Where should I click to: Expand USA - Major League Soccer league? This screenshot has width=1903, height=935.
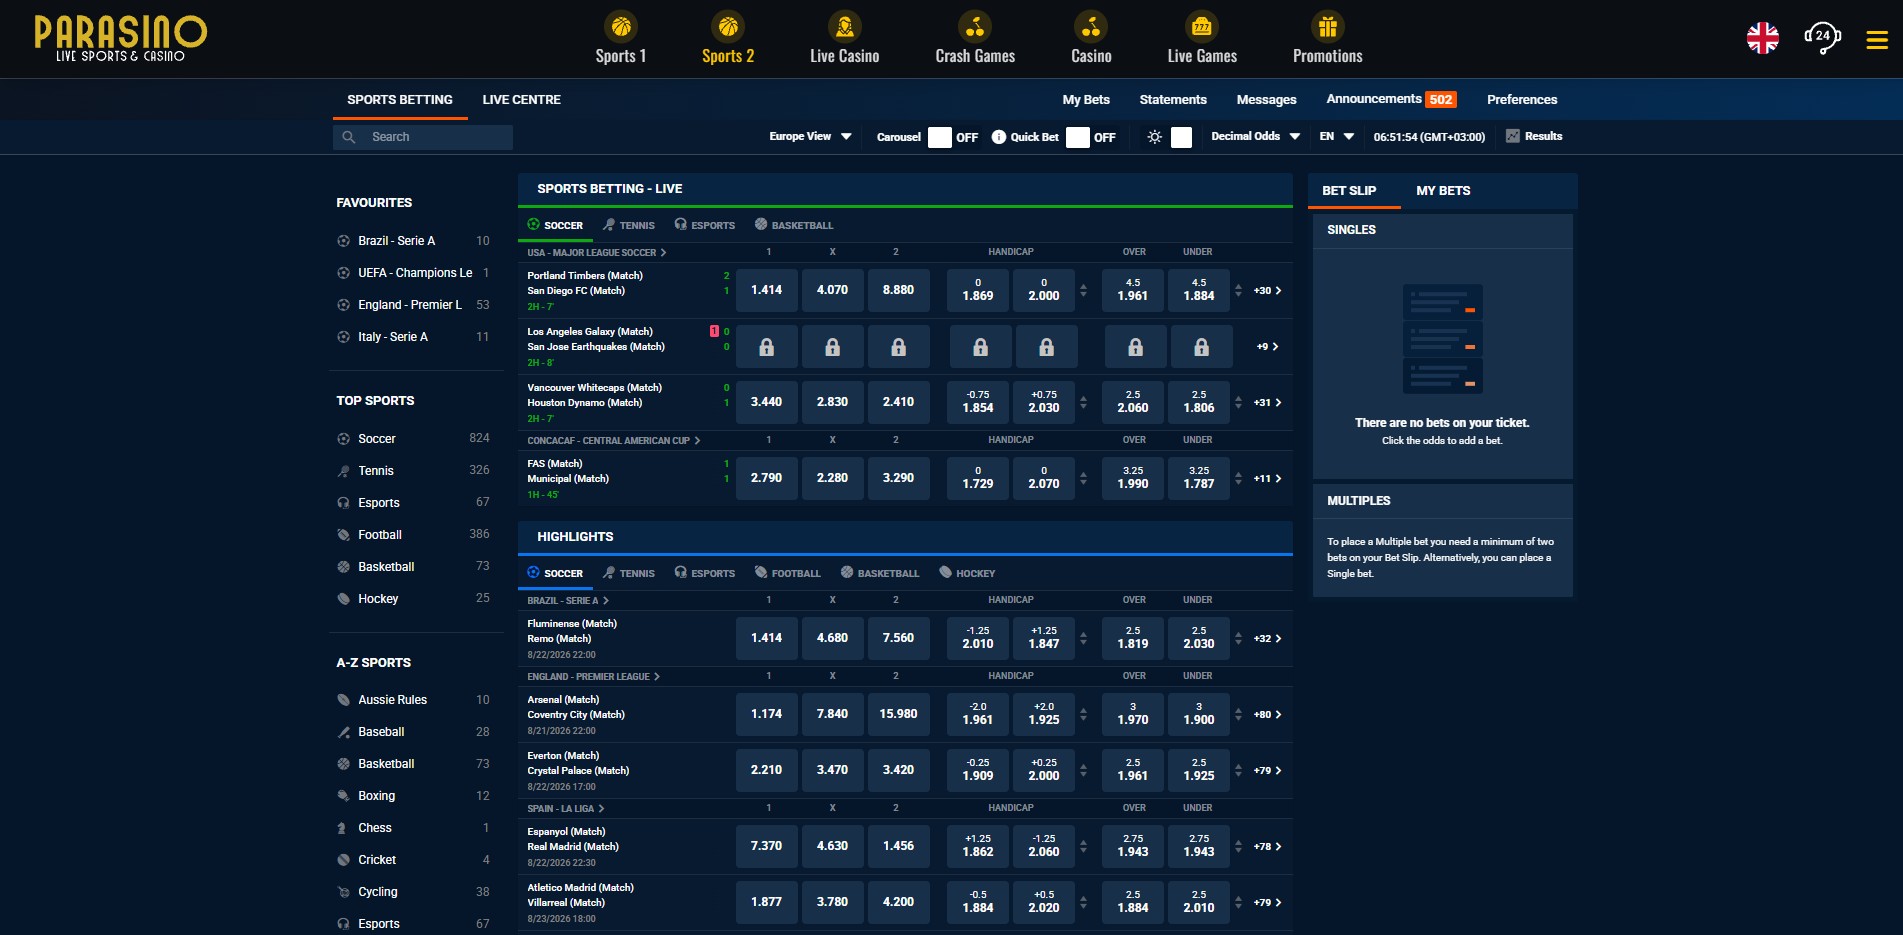coord(597,253)
